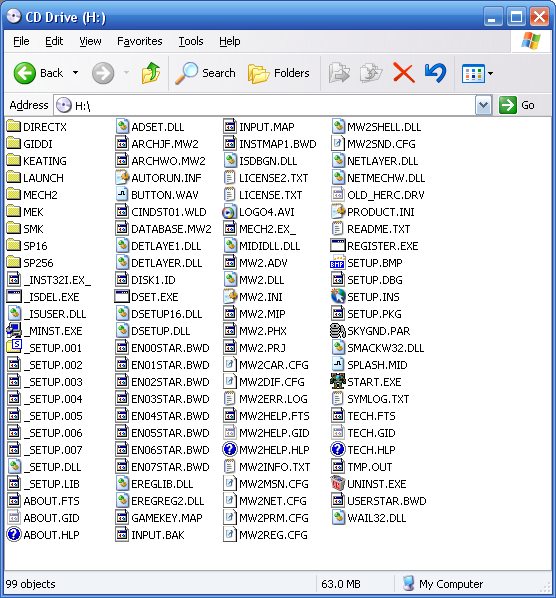Click the red Delete X icon

(403, 73)
